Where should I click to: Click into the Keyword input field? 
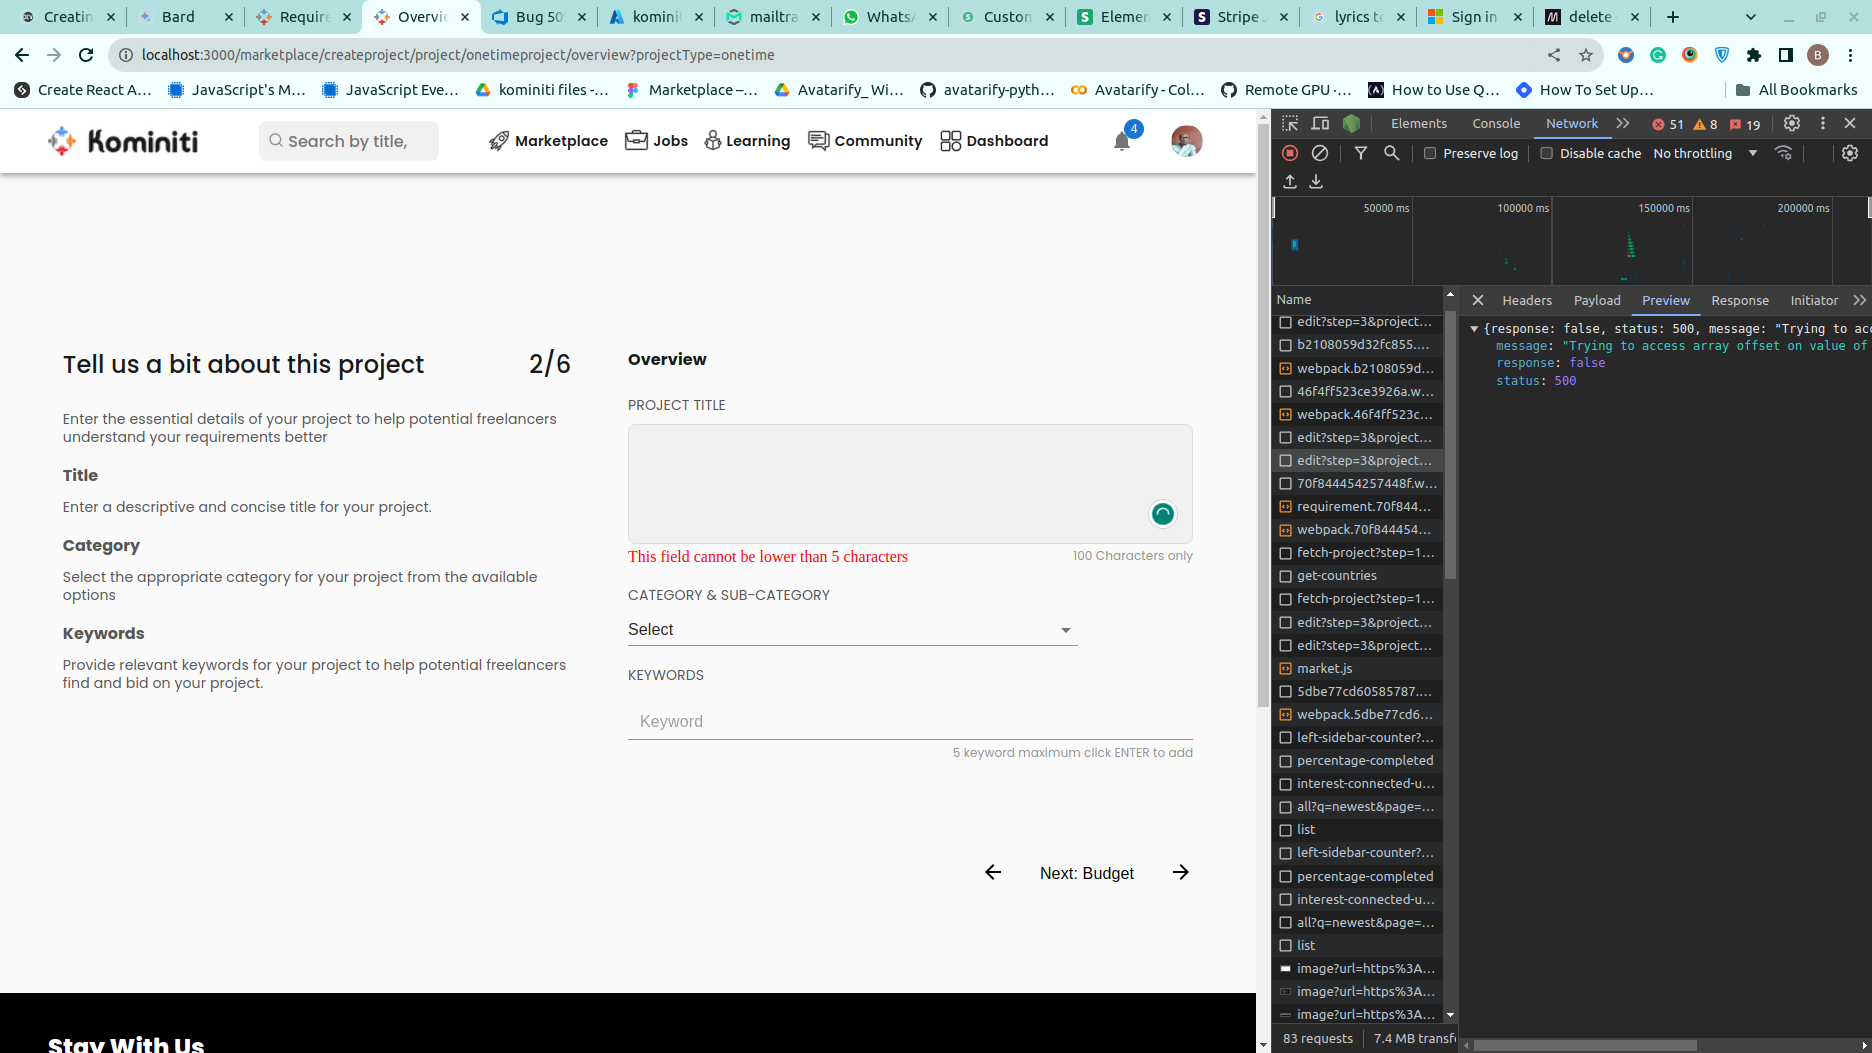909,721
